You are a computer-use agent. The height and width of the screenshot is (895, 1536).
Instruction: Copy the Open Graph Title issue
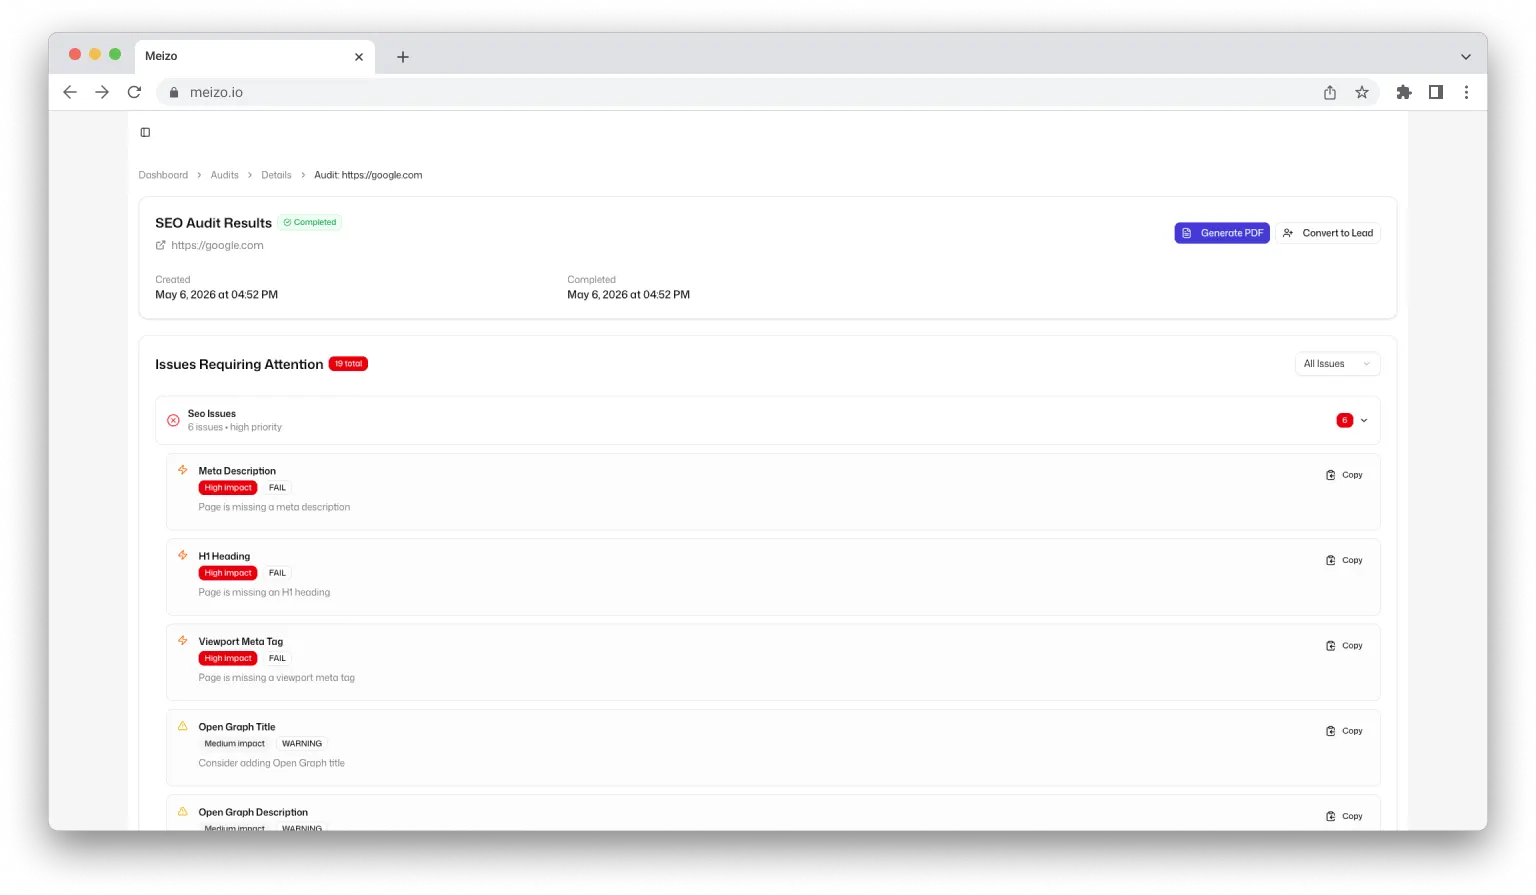pyautogui.click(x=1345, y=731)
